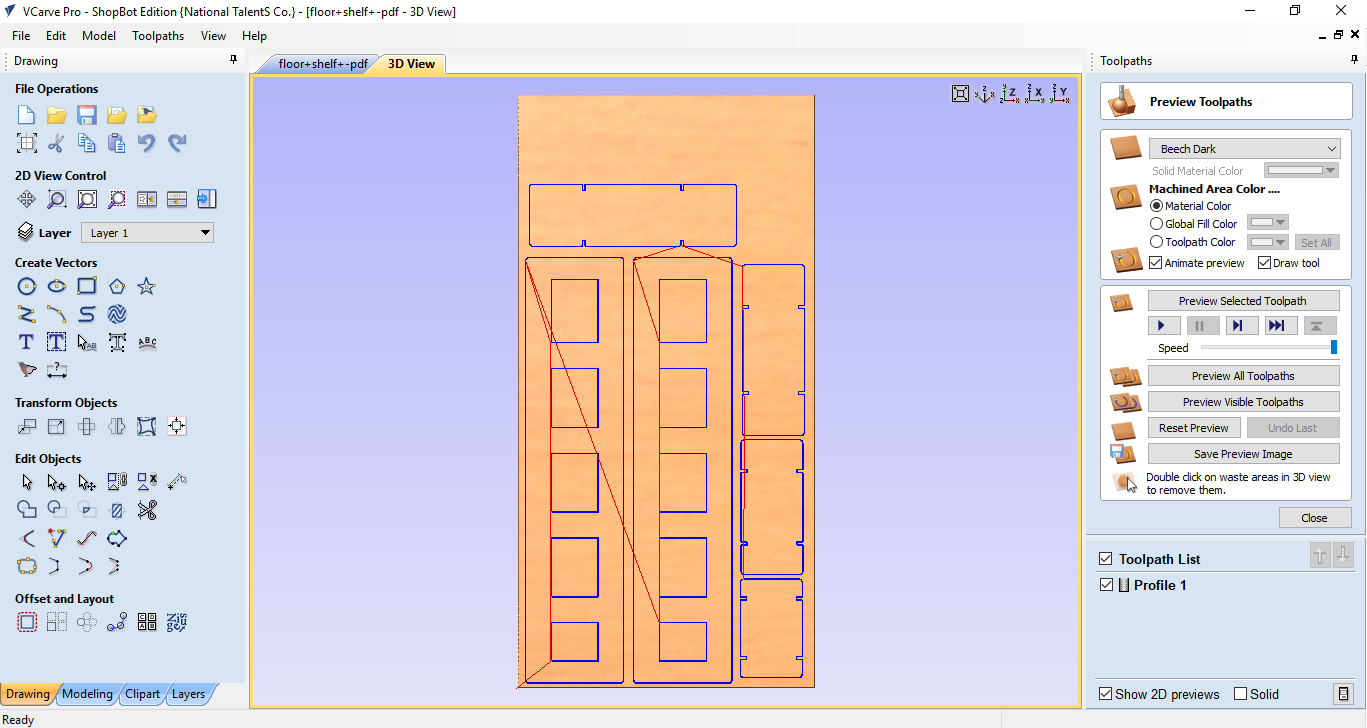Click the Weld vectors icon
The image size is (1367, 728).
click(x=27, y=511)
